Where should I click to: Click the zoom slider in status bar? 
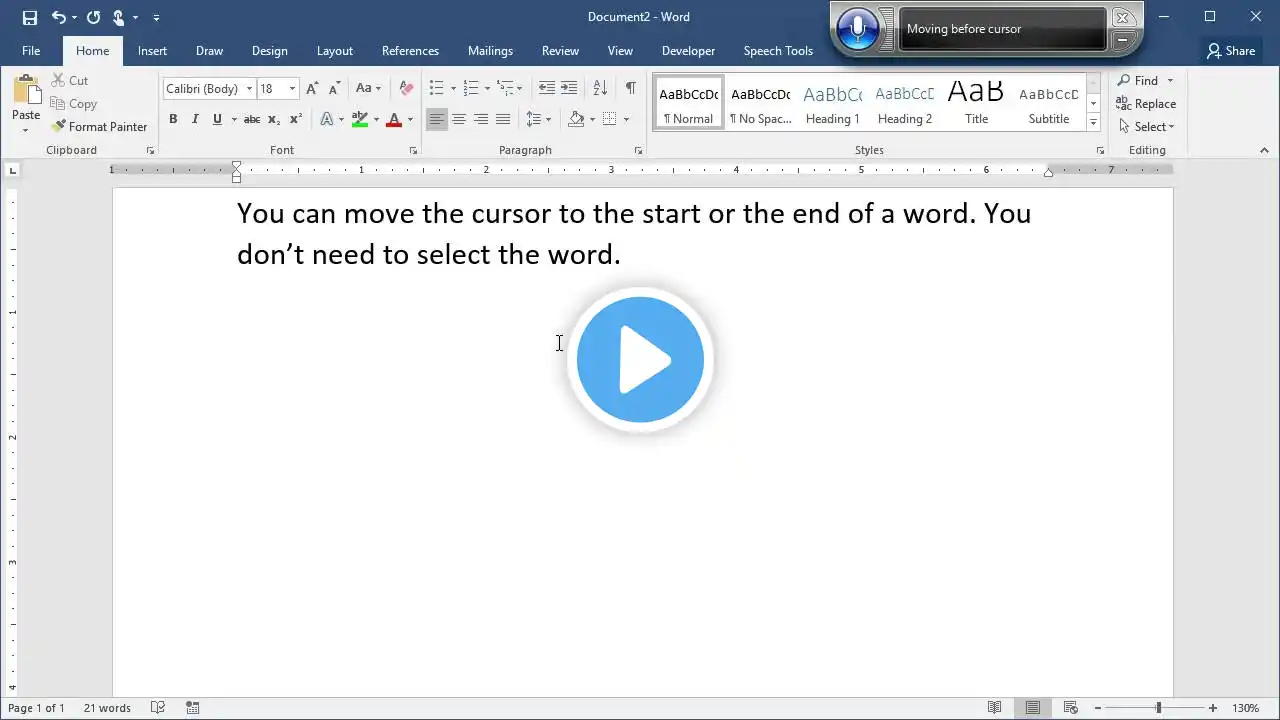point(1158,708)
